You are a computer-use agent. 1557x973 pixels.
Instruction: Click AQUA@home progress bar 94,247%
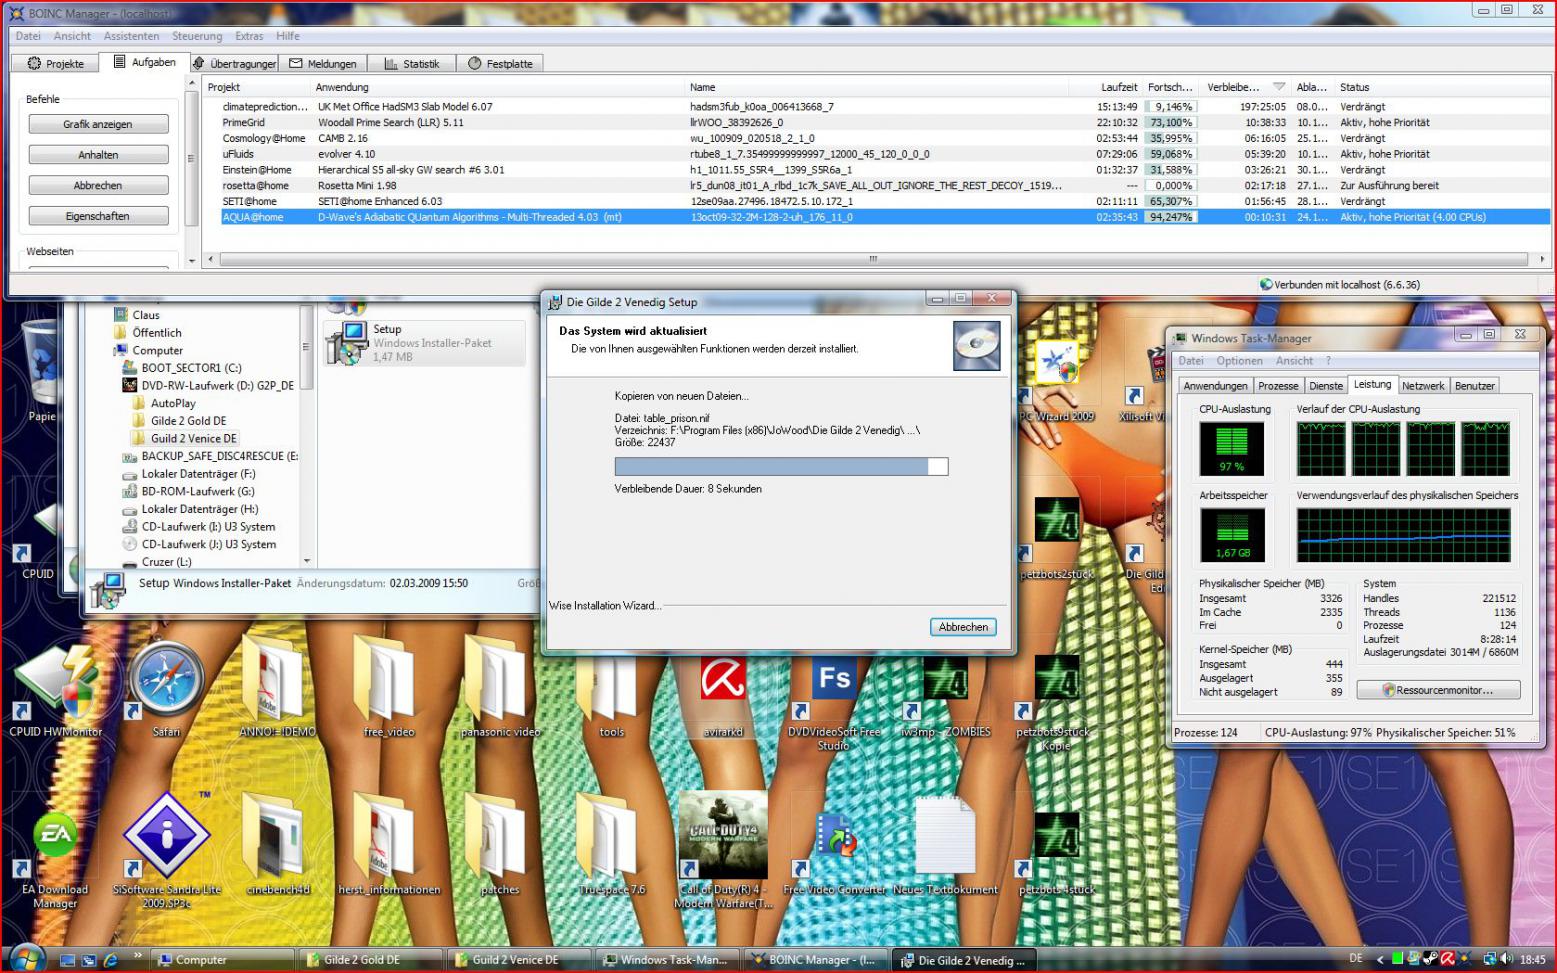(1171, 217)
